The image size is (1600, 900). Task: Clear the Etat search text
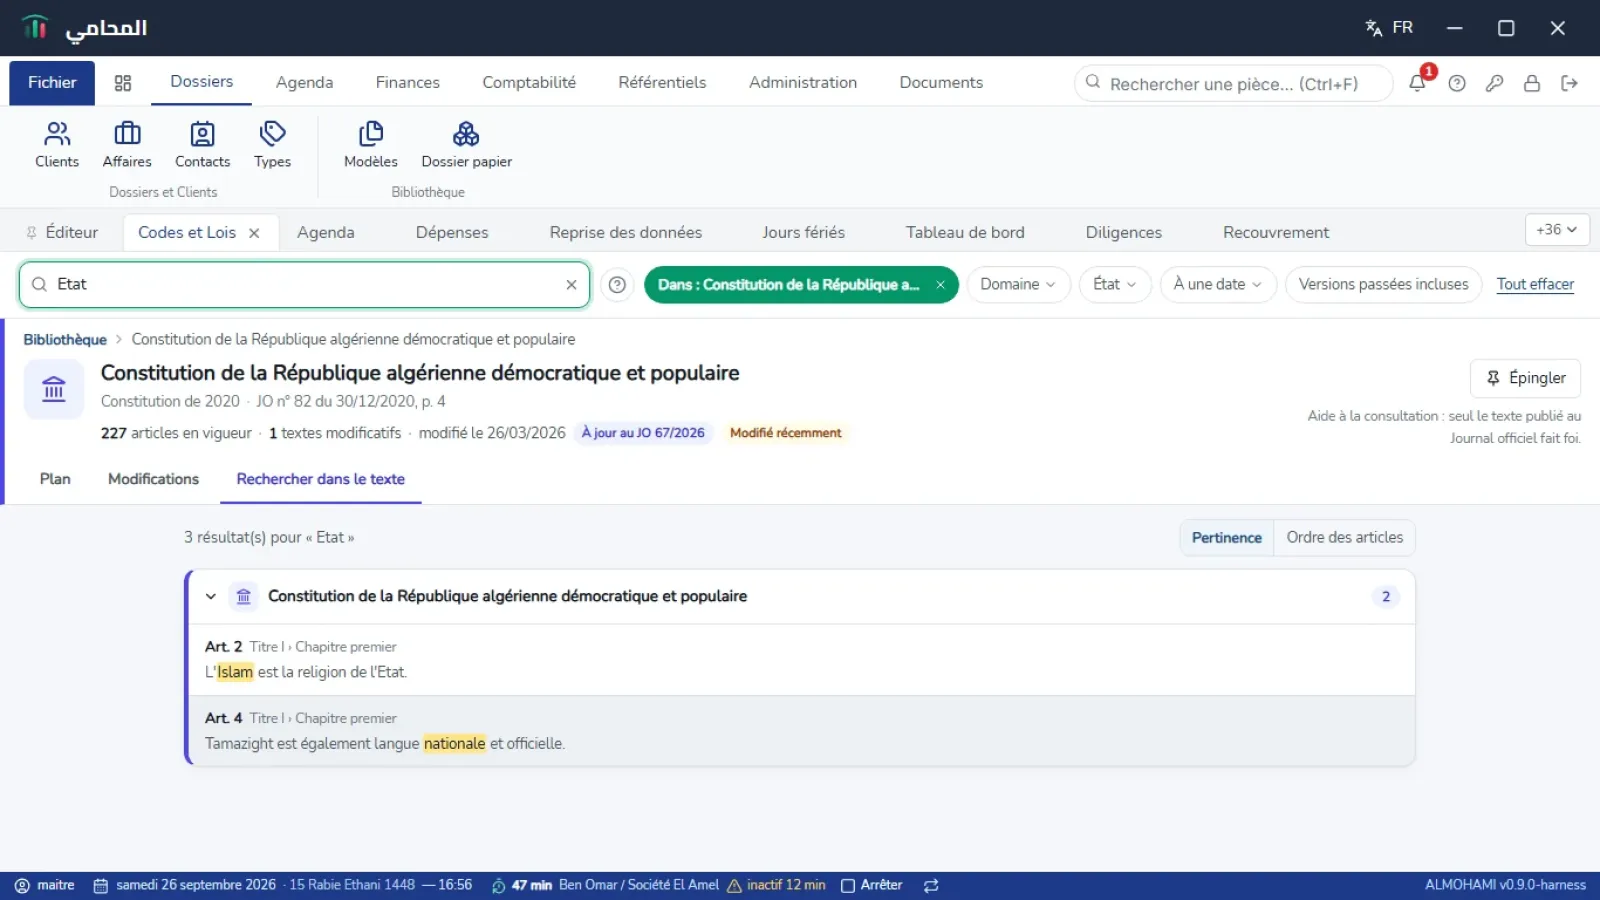571,285
